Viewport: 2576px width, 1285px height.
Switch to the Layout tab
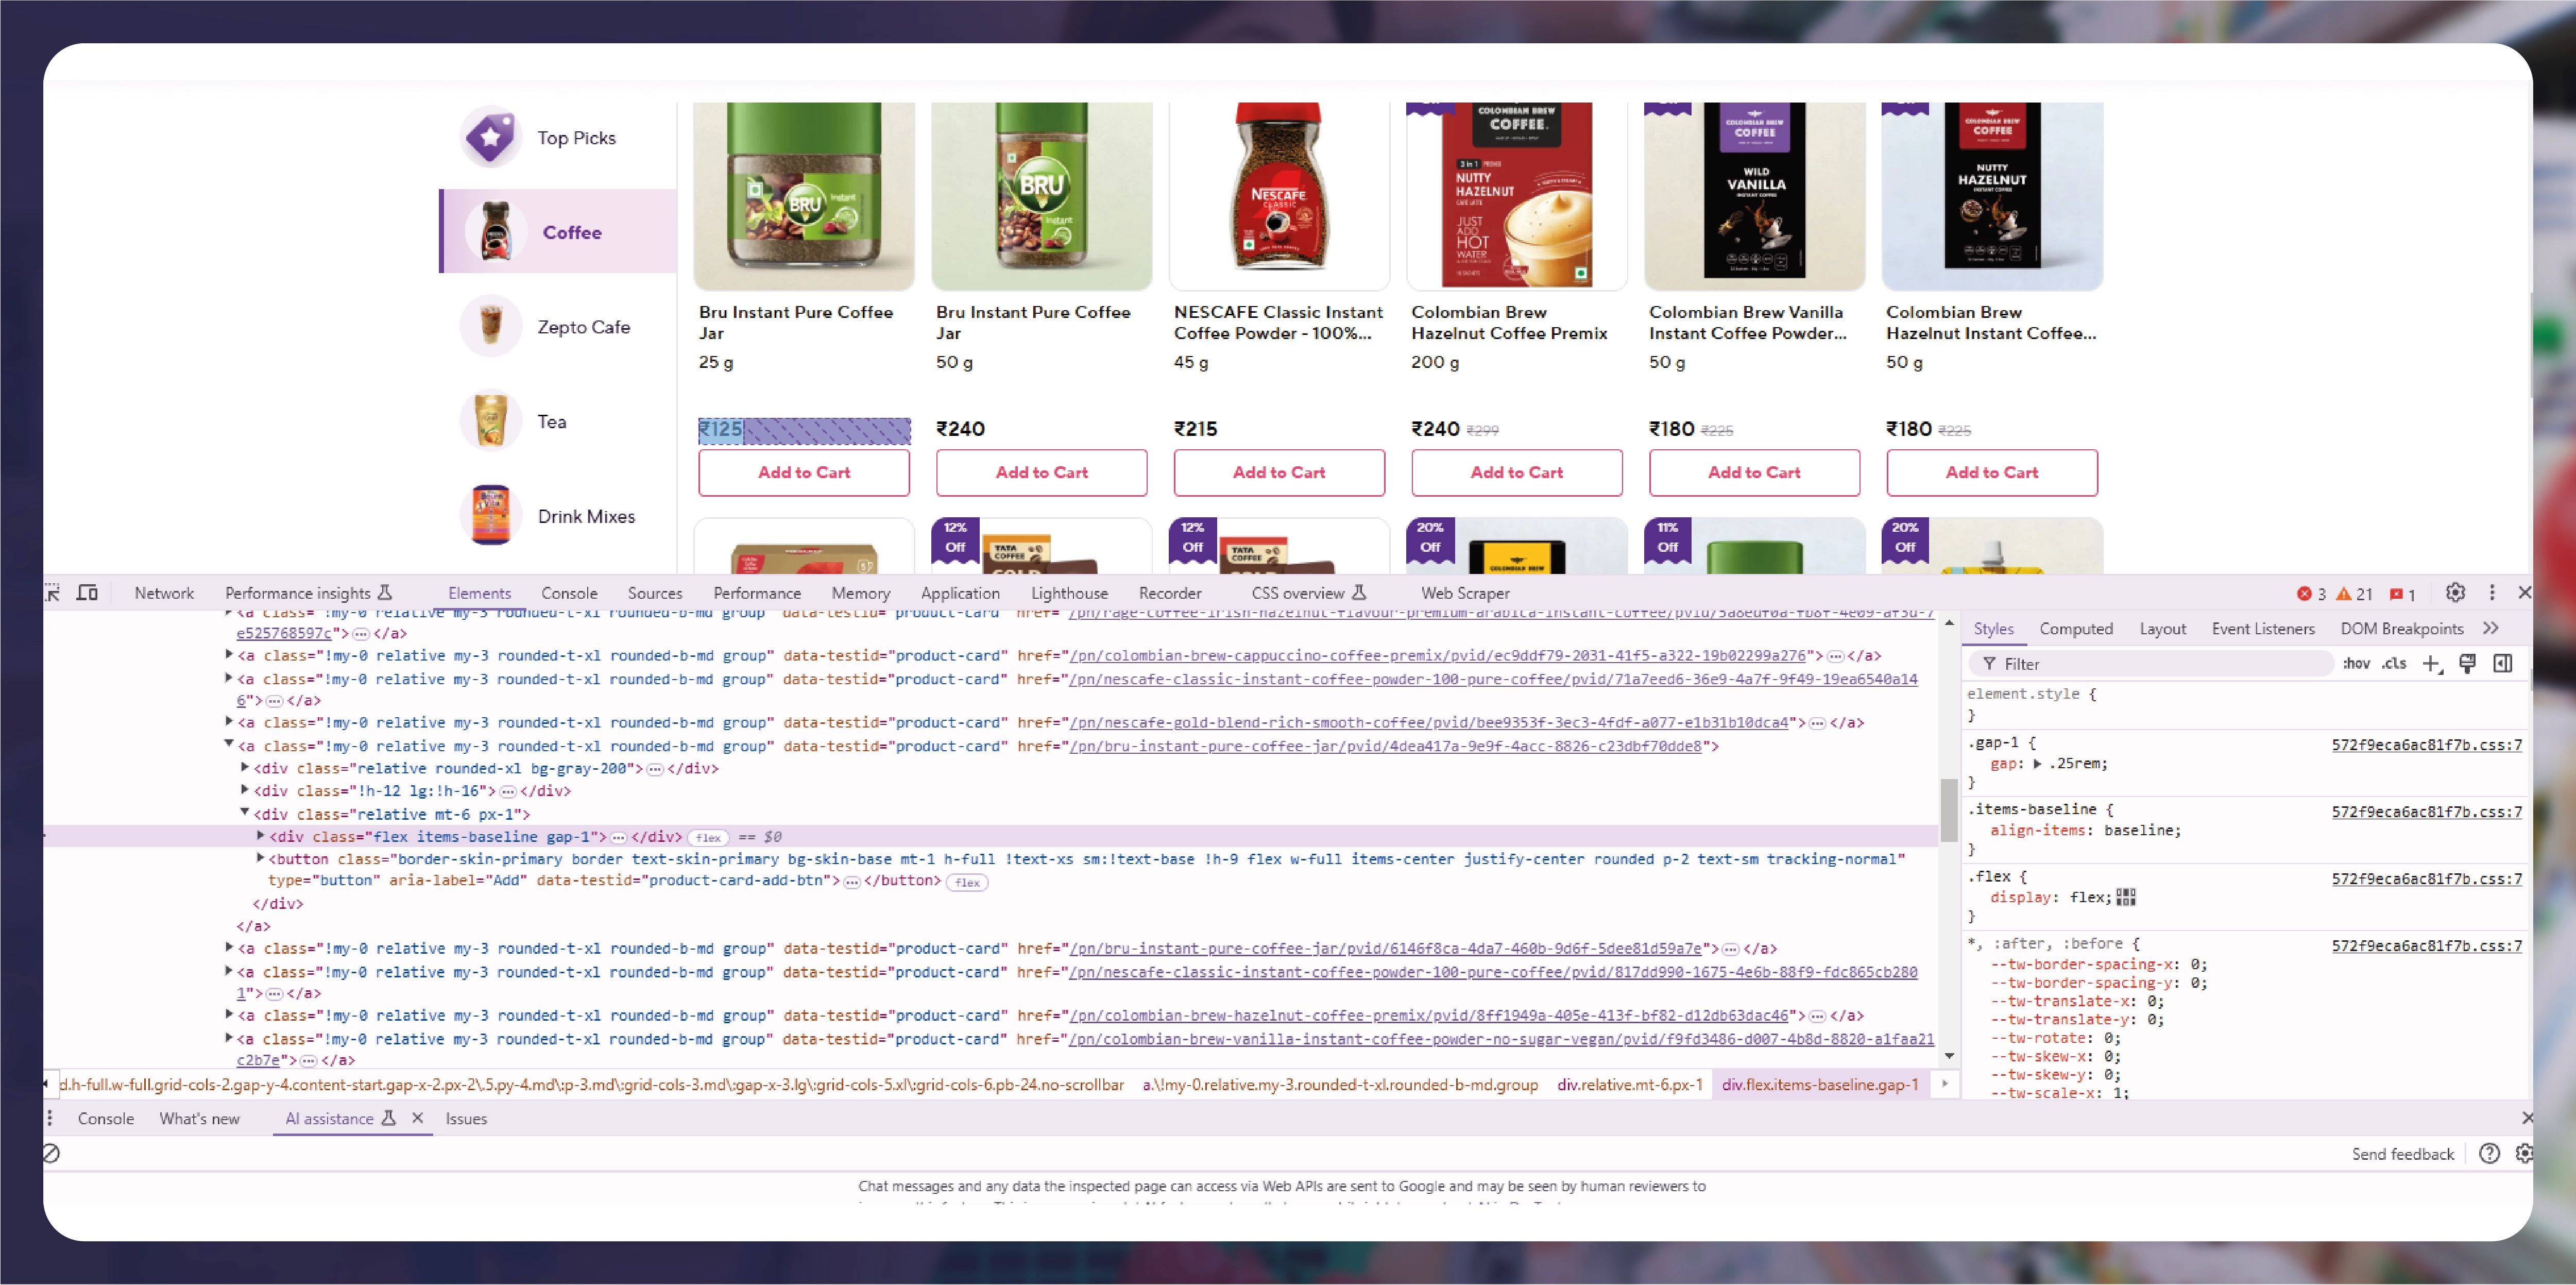coord(2162,628)
